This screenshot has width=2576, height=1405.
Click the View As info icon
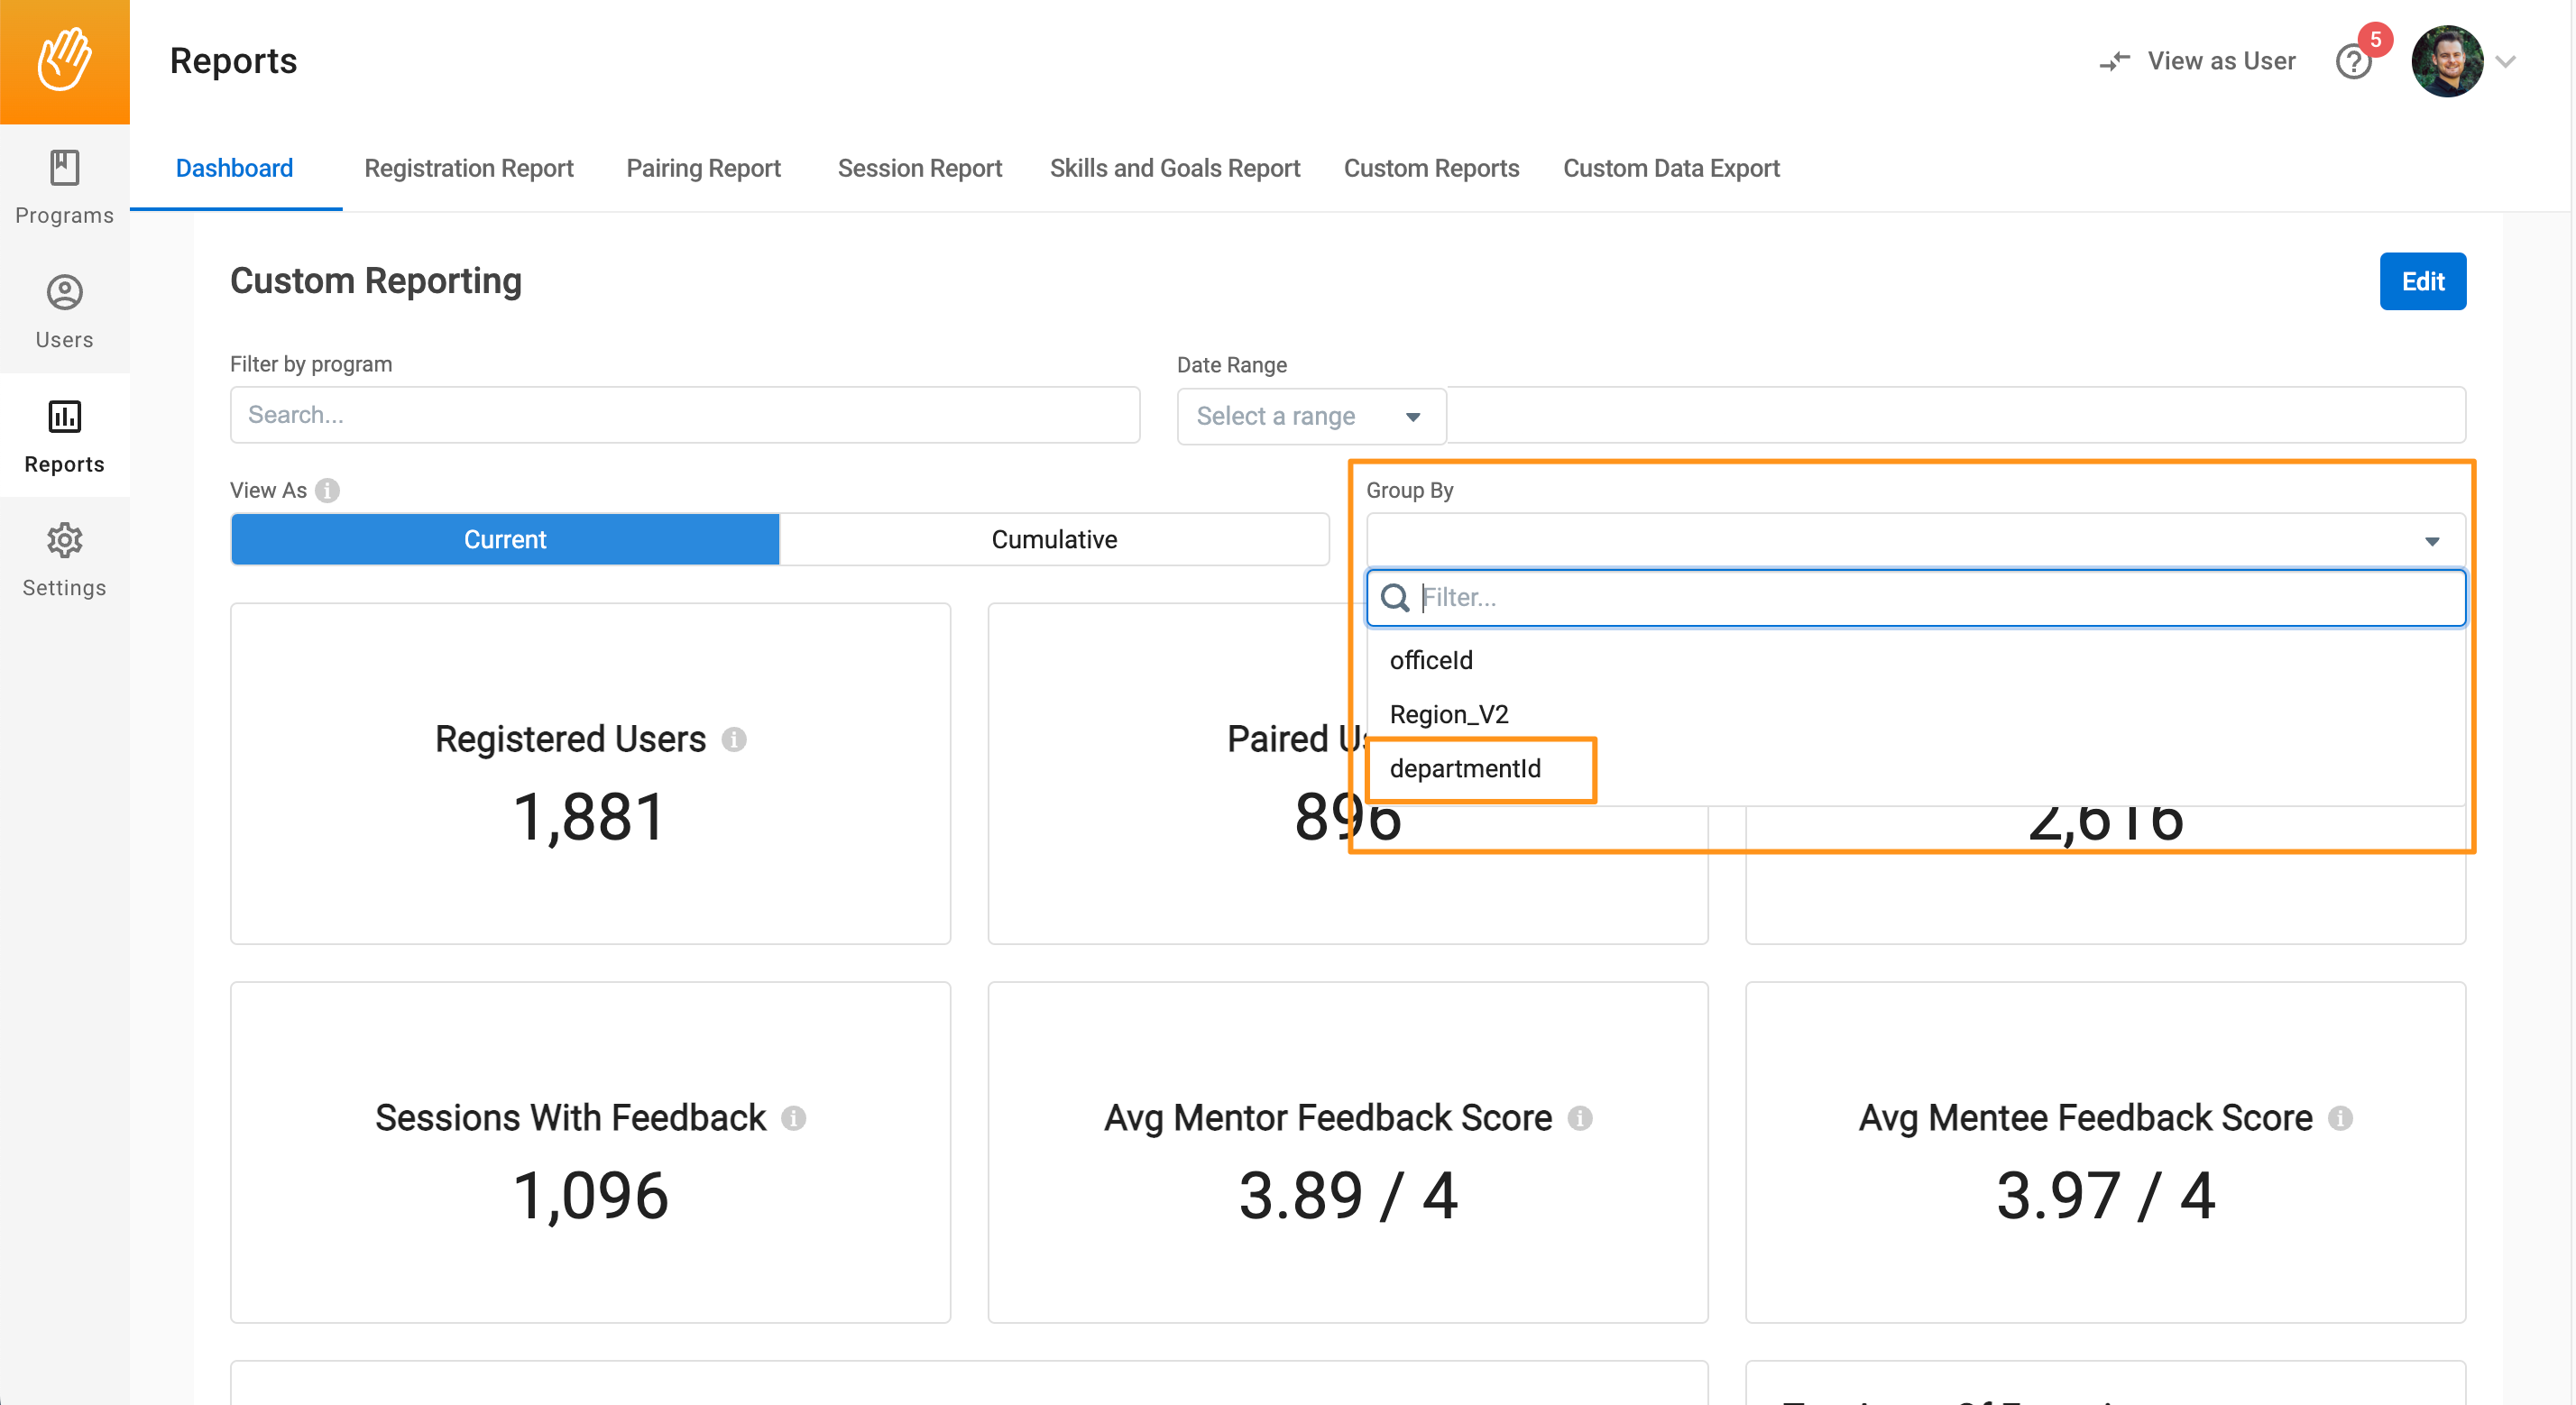(x=327, y=490)
